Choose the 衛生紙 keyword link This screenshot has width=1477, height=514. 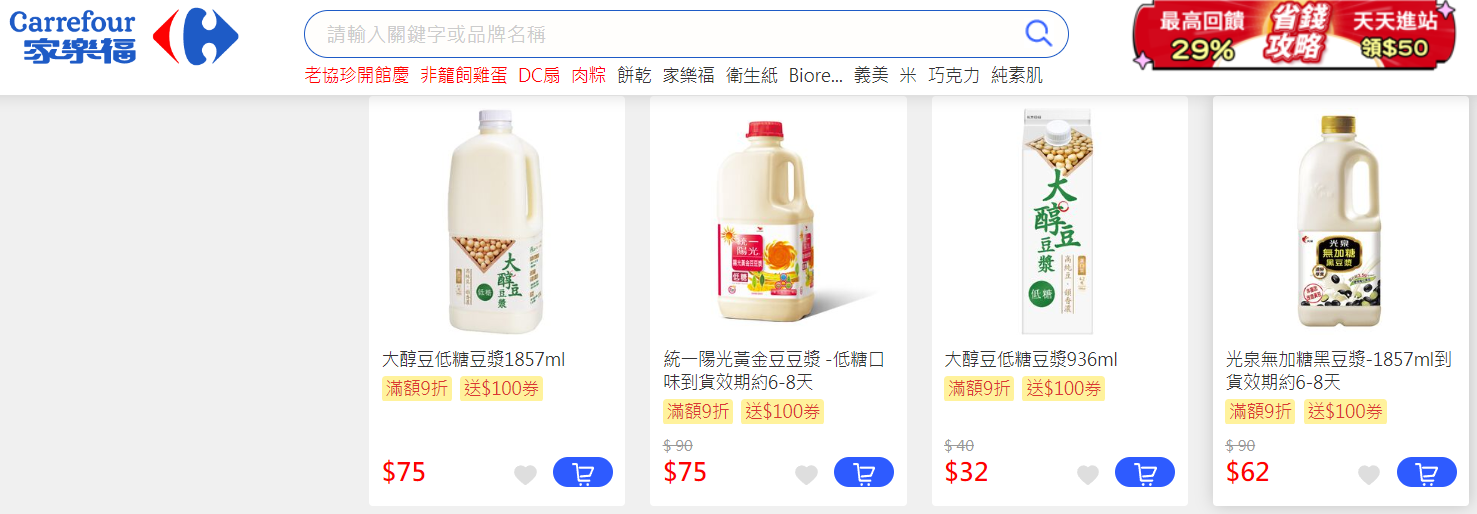coord(751,75)
